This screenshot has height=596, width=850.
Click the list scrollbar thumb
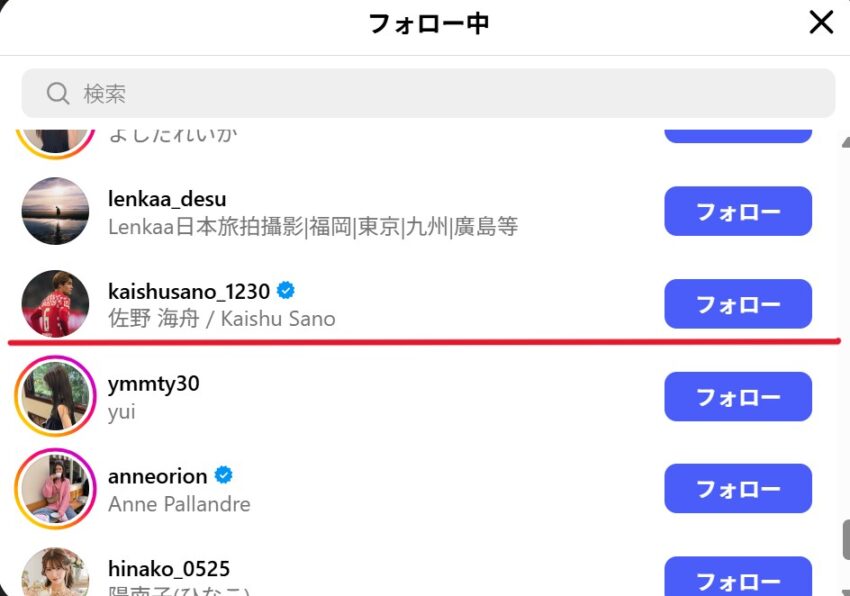(x=846, y=540)
